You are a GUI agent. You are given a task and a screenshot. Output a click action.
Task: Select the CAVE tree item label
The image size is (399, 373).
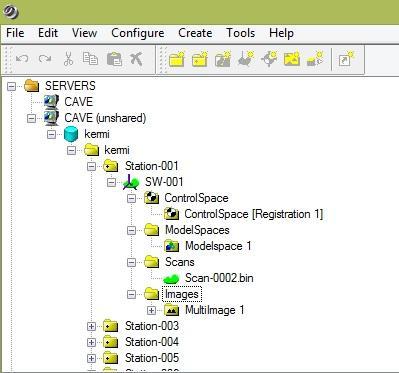tap(78, 102)
